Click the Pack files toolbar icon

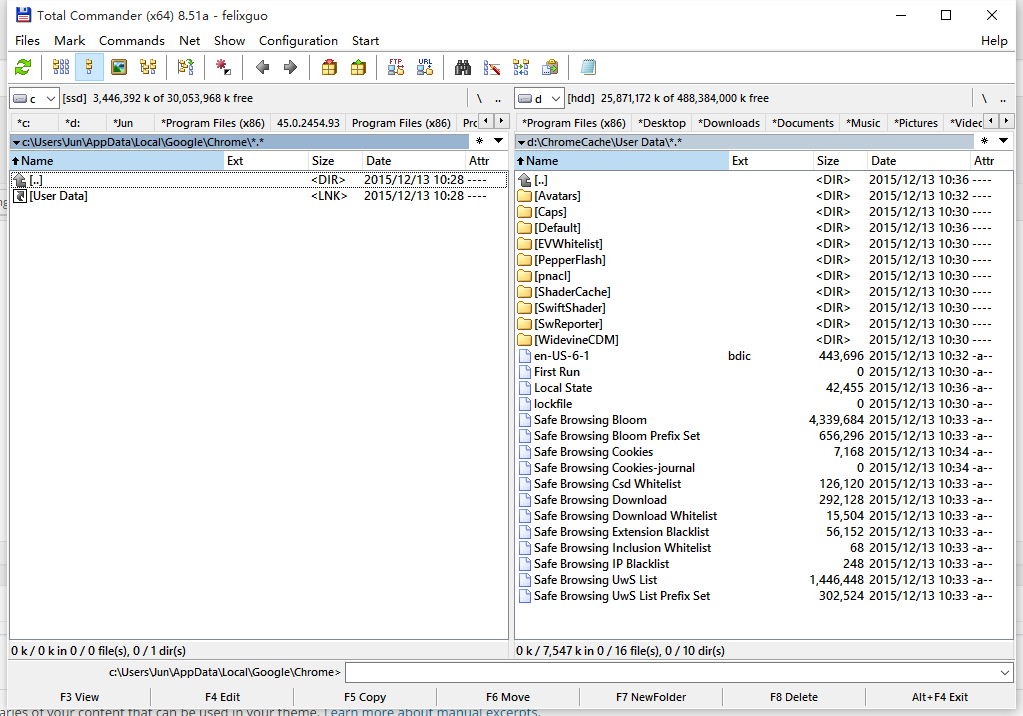click(x=327, y=66)
